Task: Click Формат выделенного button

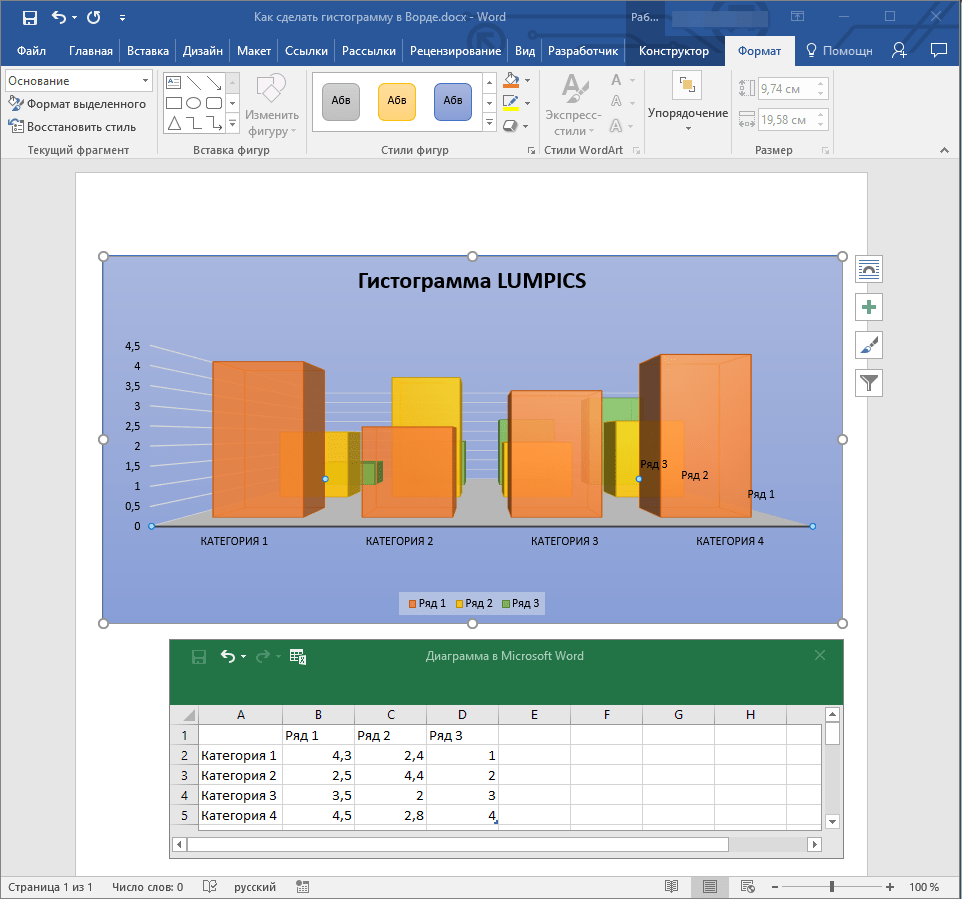Action: (77, 104)
